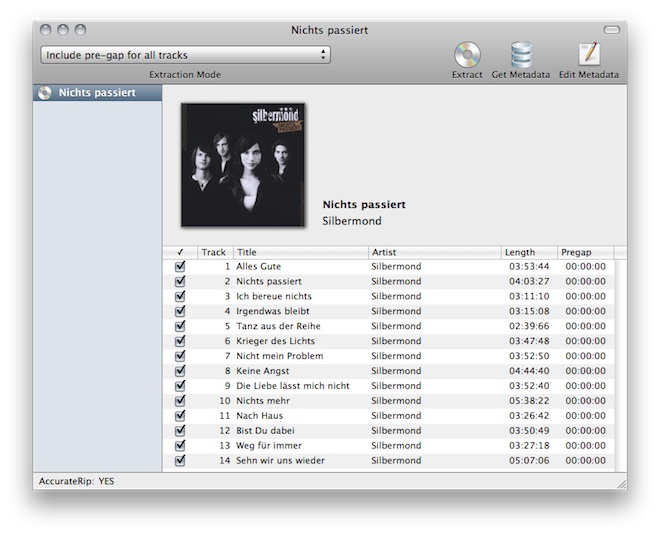Uncheck track 8 Keine Angst
Image resolution: width=660 pixels, height=535 pixels.
[180, 371]
